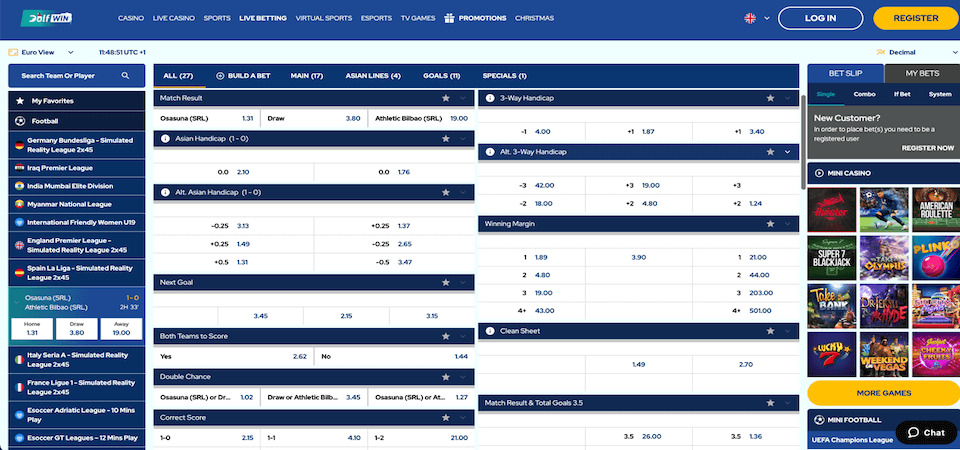Click the search magnifier icon
960x450 pixels.
(x=126, y=76)
